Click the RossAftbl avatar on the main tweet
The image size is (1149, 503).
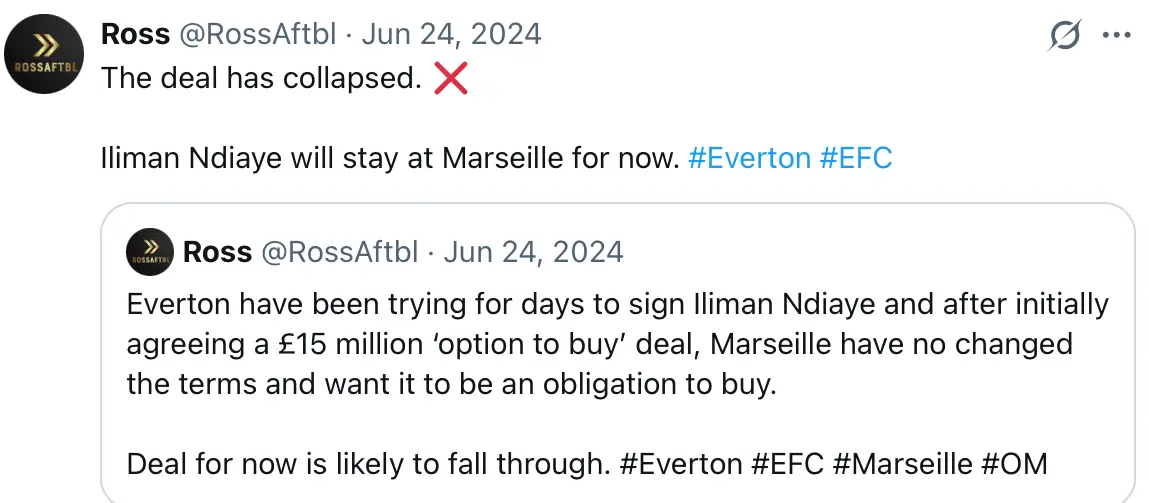(x=43, y=57)
